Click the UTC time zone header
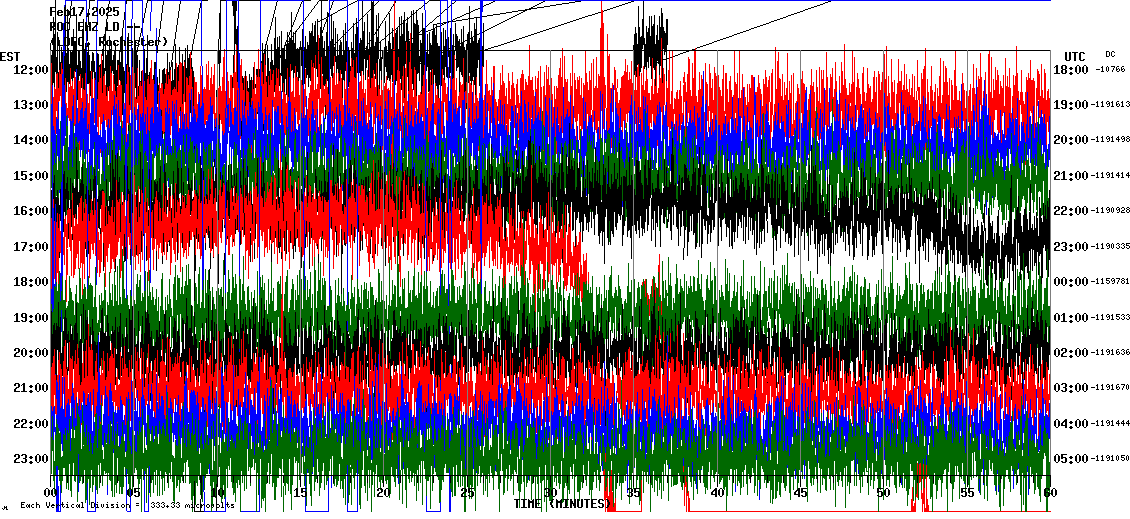This screenshot has width=1130, height=519. [1075, 56]
